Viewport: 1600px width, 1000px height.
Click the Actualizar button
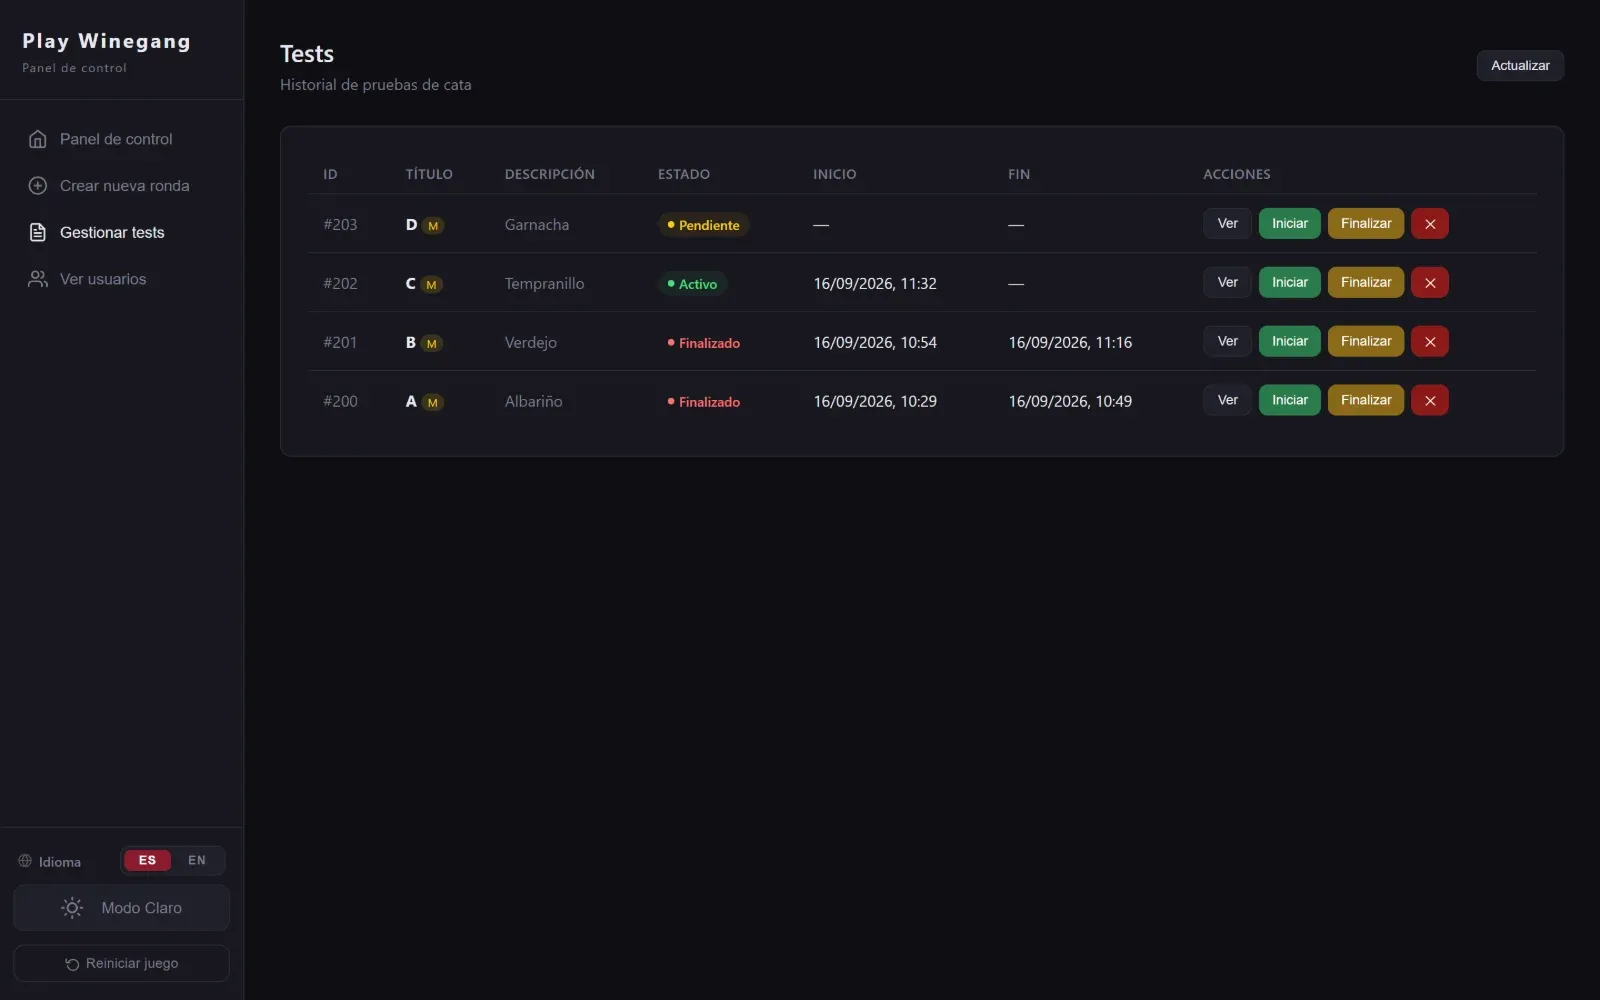click(x=1520, y=66)
